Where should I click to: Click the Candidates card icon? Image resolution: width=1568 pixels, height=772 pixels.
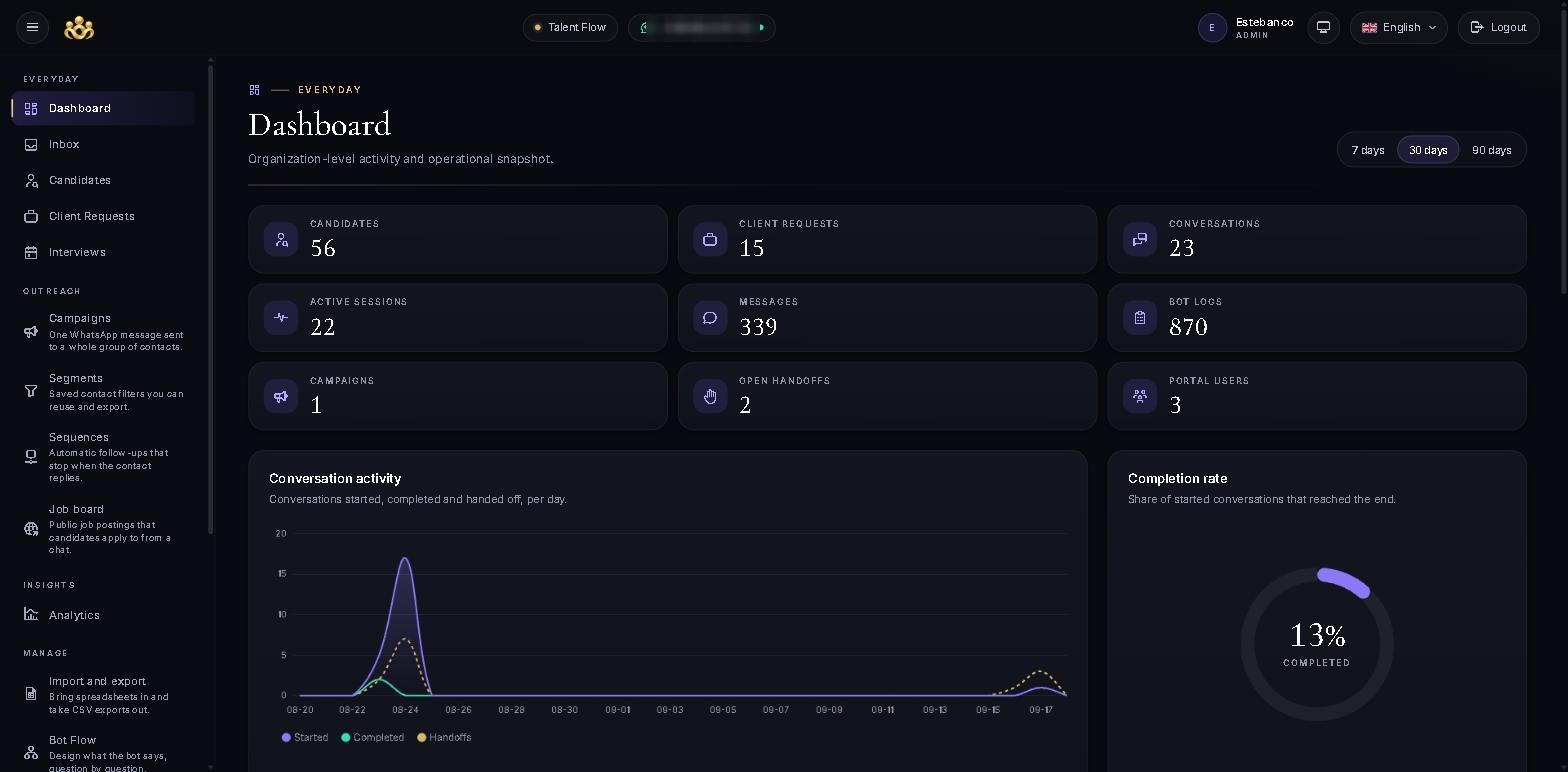(281, 239)
